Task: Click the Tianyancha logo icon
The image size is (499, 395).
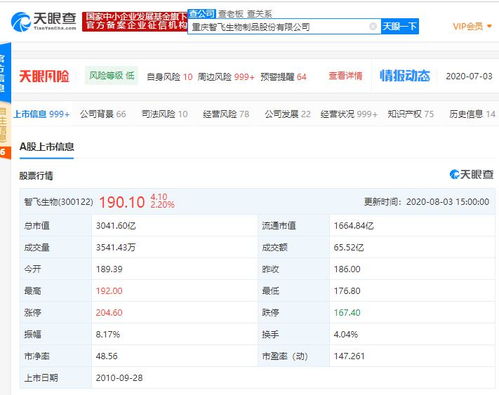Action: [21, 22]
